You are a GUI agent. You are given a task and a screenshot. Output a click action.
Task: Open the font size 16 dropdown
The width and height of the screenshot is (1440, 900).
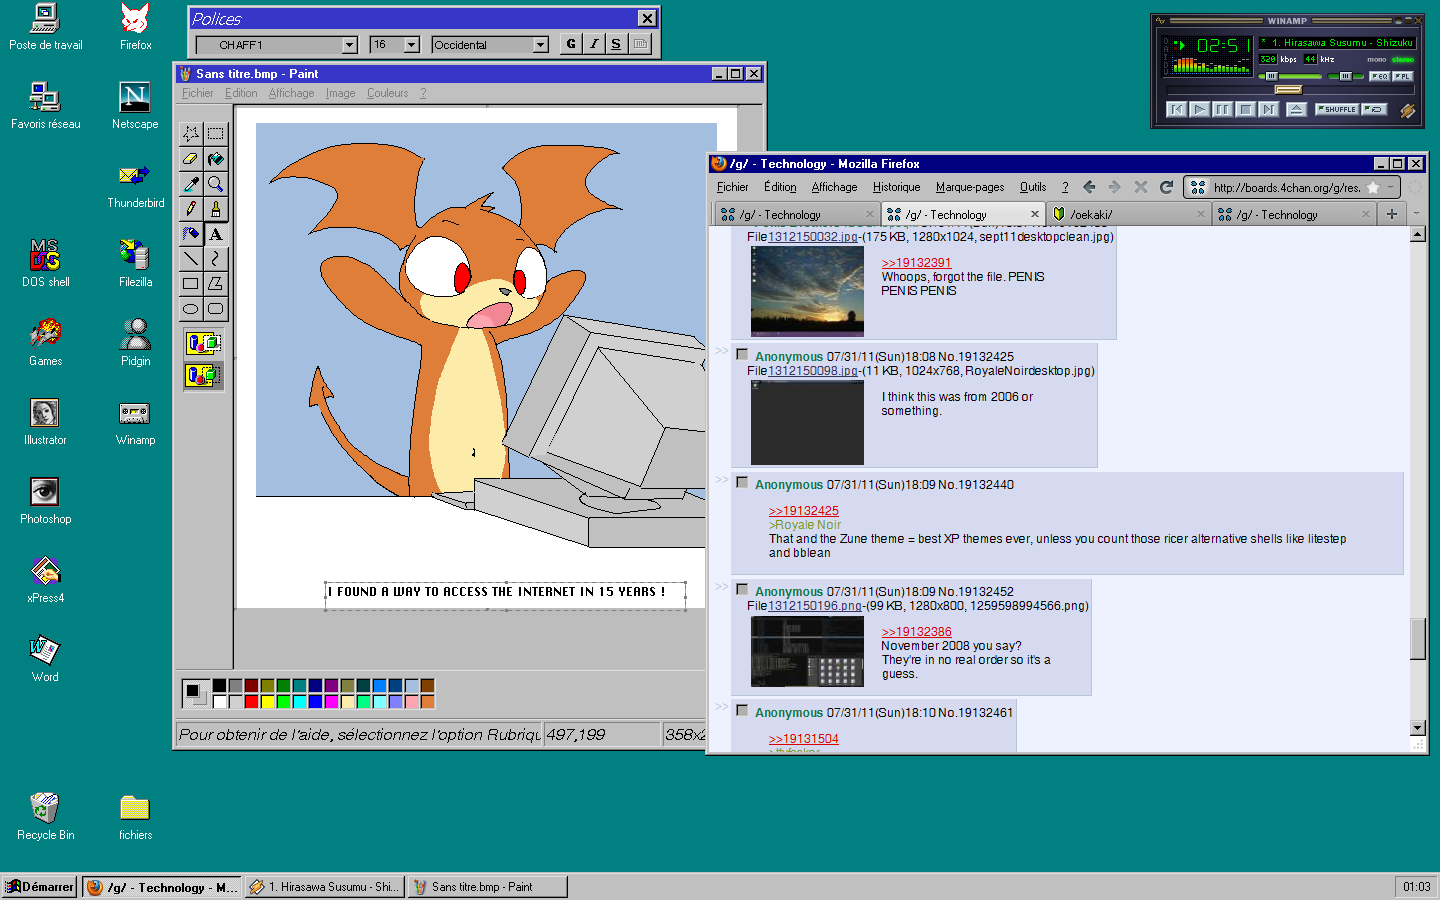point(411,45)
